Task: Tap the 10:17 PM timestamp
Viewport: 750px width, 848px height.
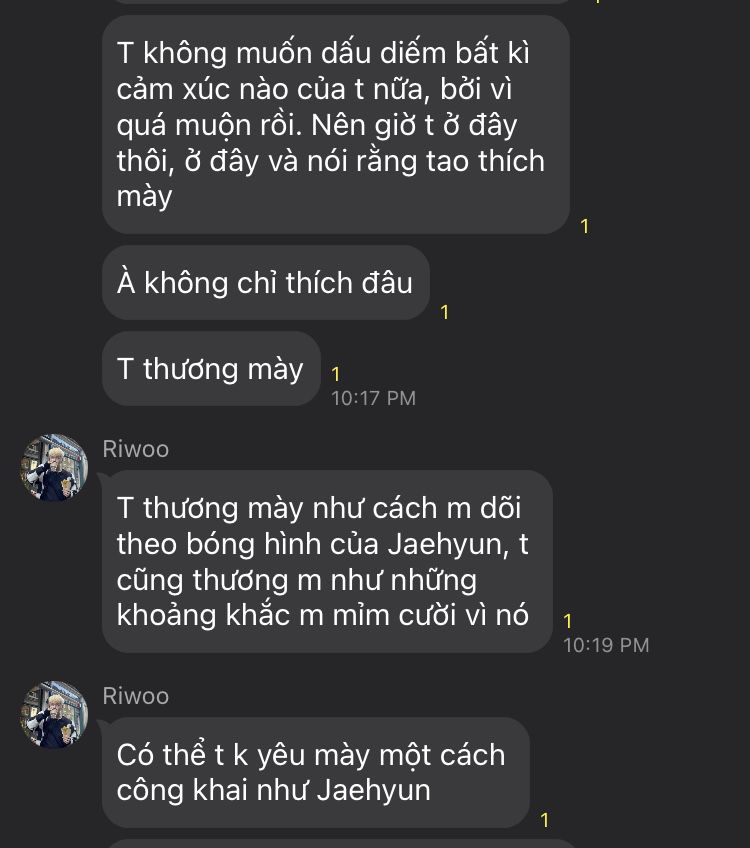Action: pyautogui.click(x=373, y=399)
